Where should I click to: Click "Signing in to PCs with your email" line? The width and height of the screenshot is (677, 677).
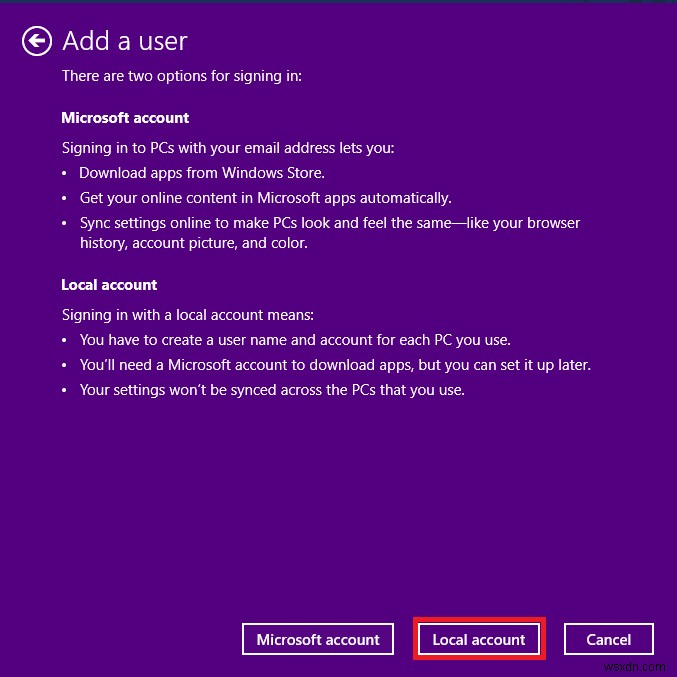pyautogui.click(x=228, y=148)
